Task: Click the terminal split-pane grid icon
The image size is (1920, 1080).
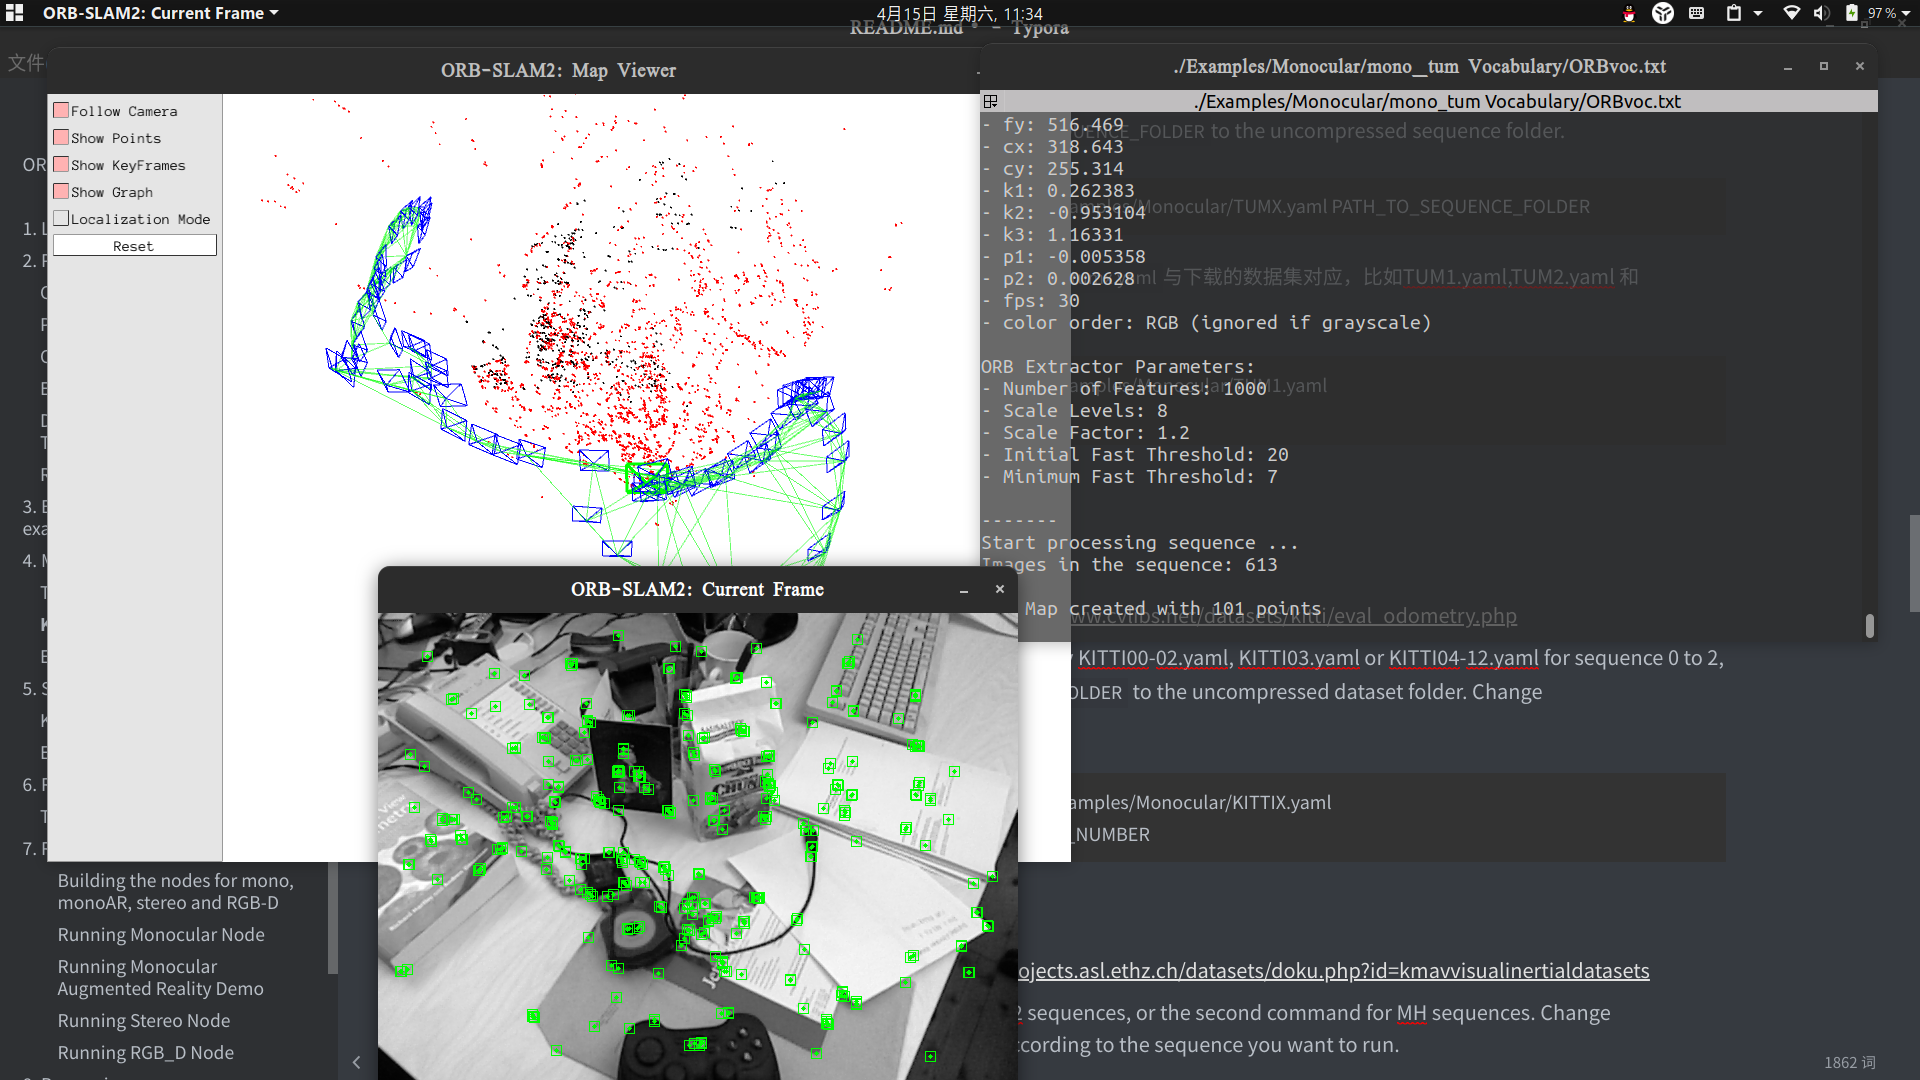Action: pyautogui.click(x=990, y=101)
